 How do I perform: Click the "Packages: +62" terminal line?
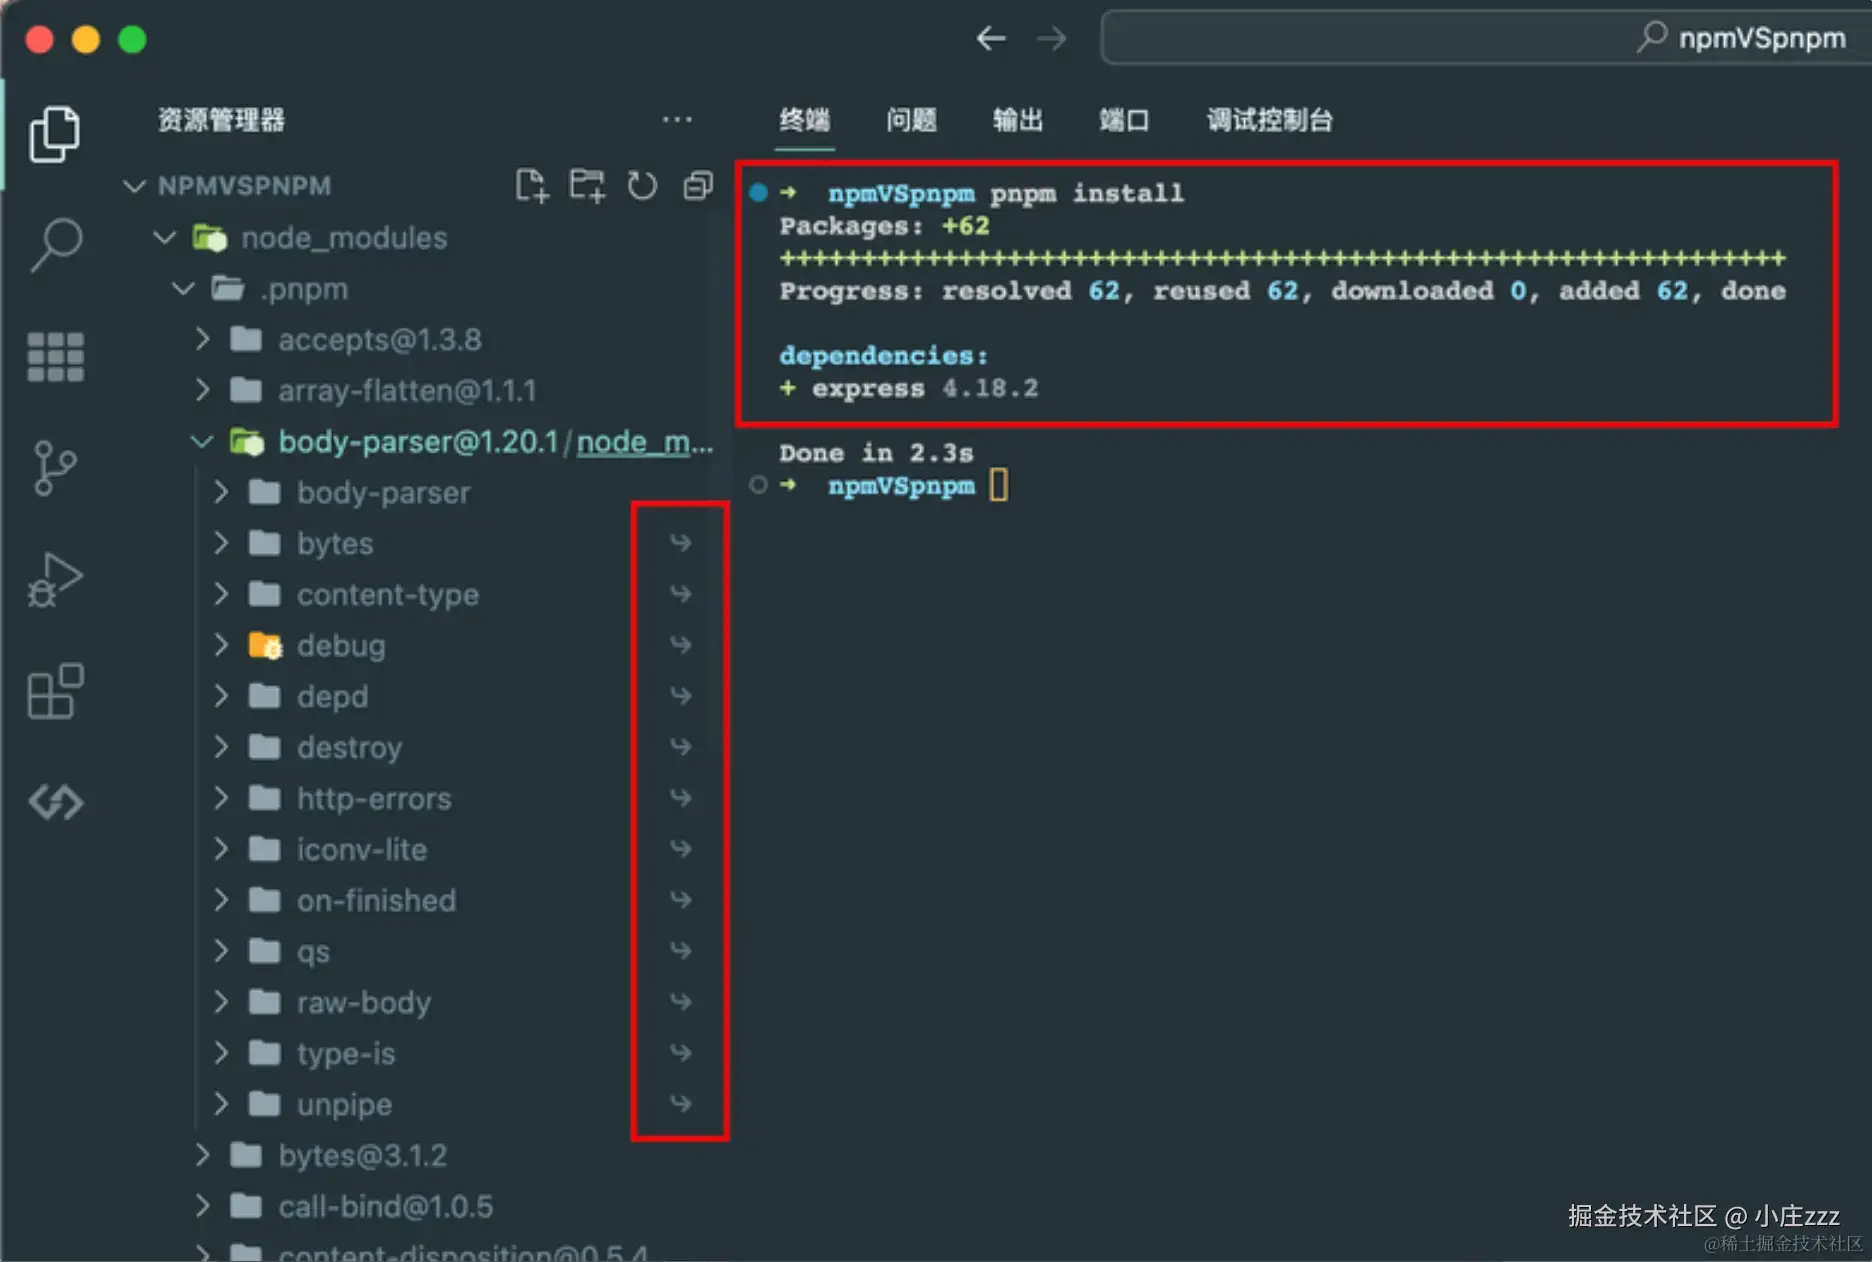[x=884, y=226]
